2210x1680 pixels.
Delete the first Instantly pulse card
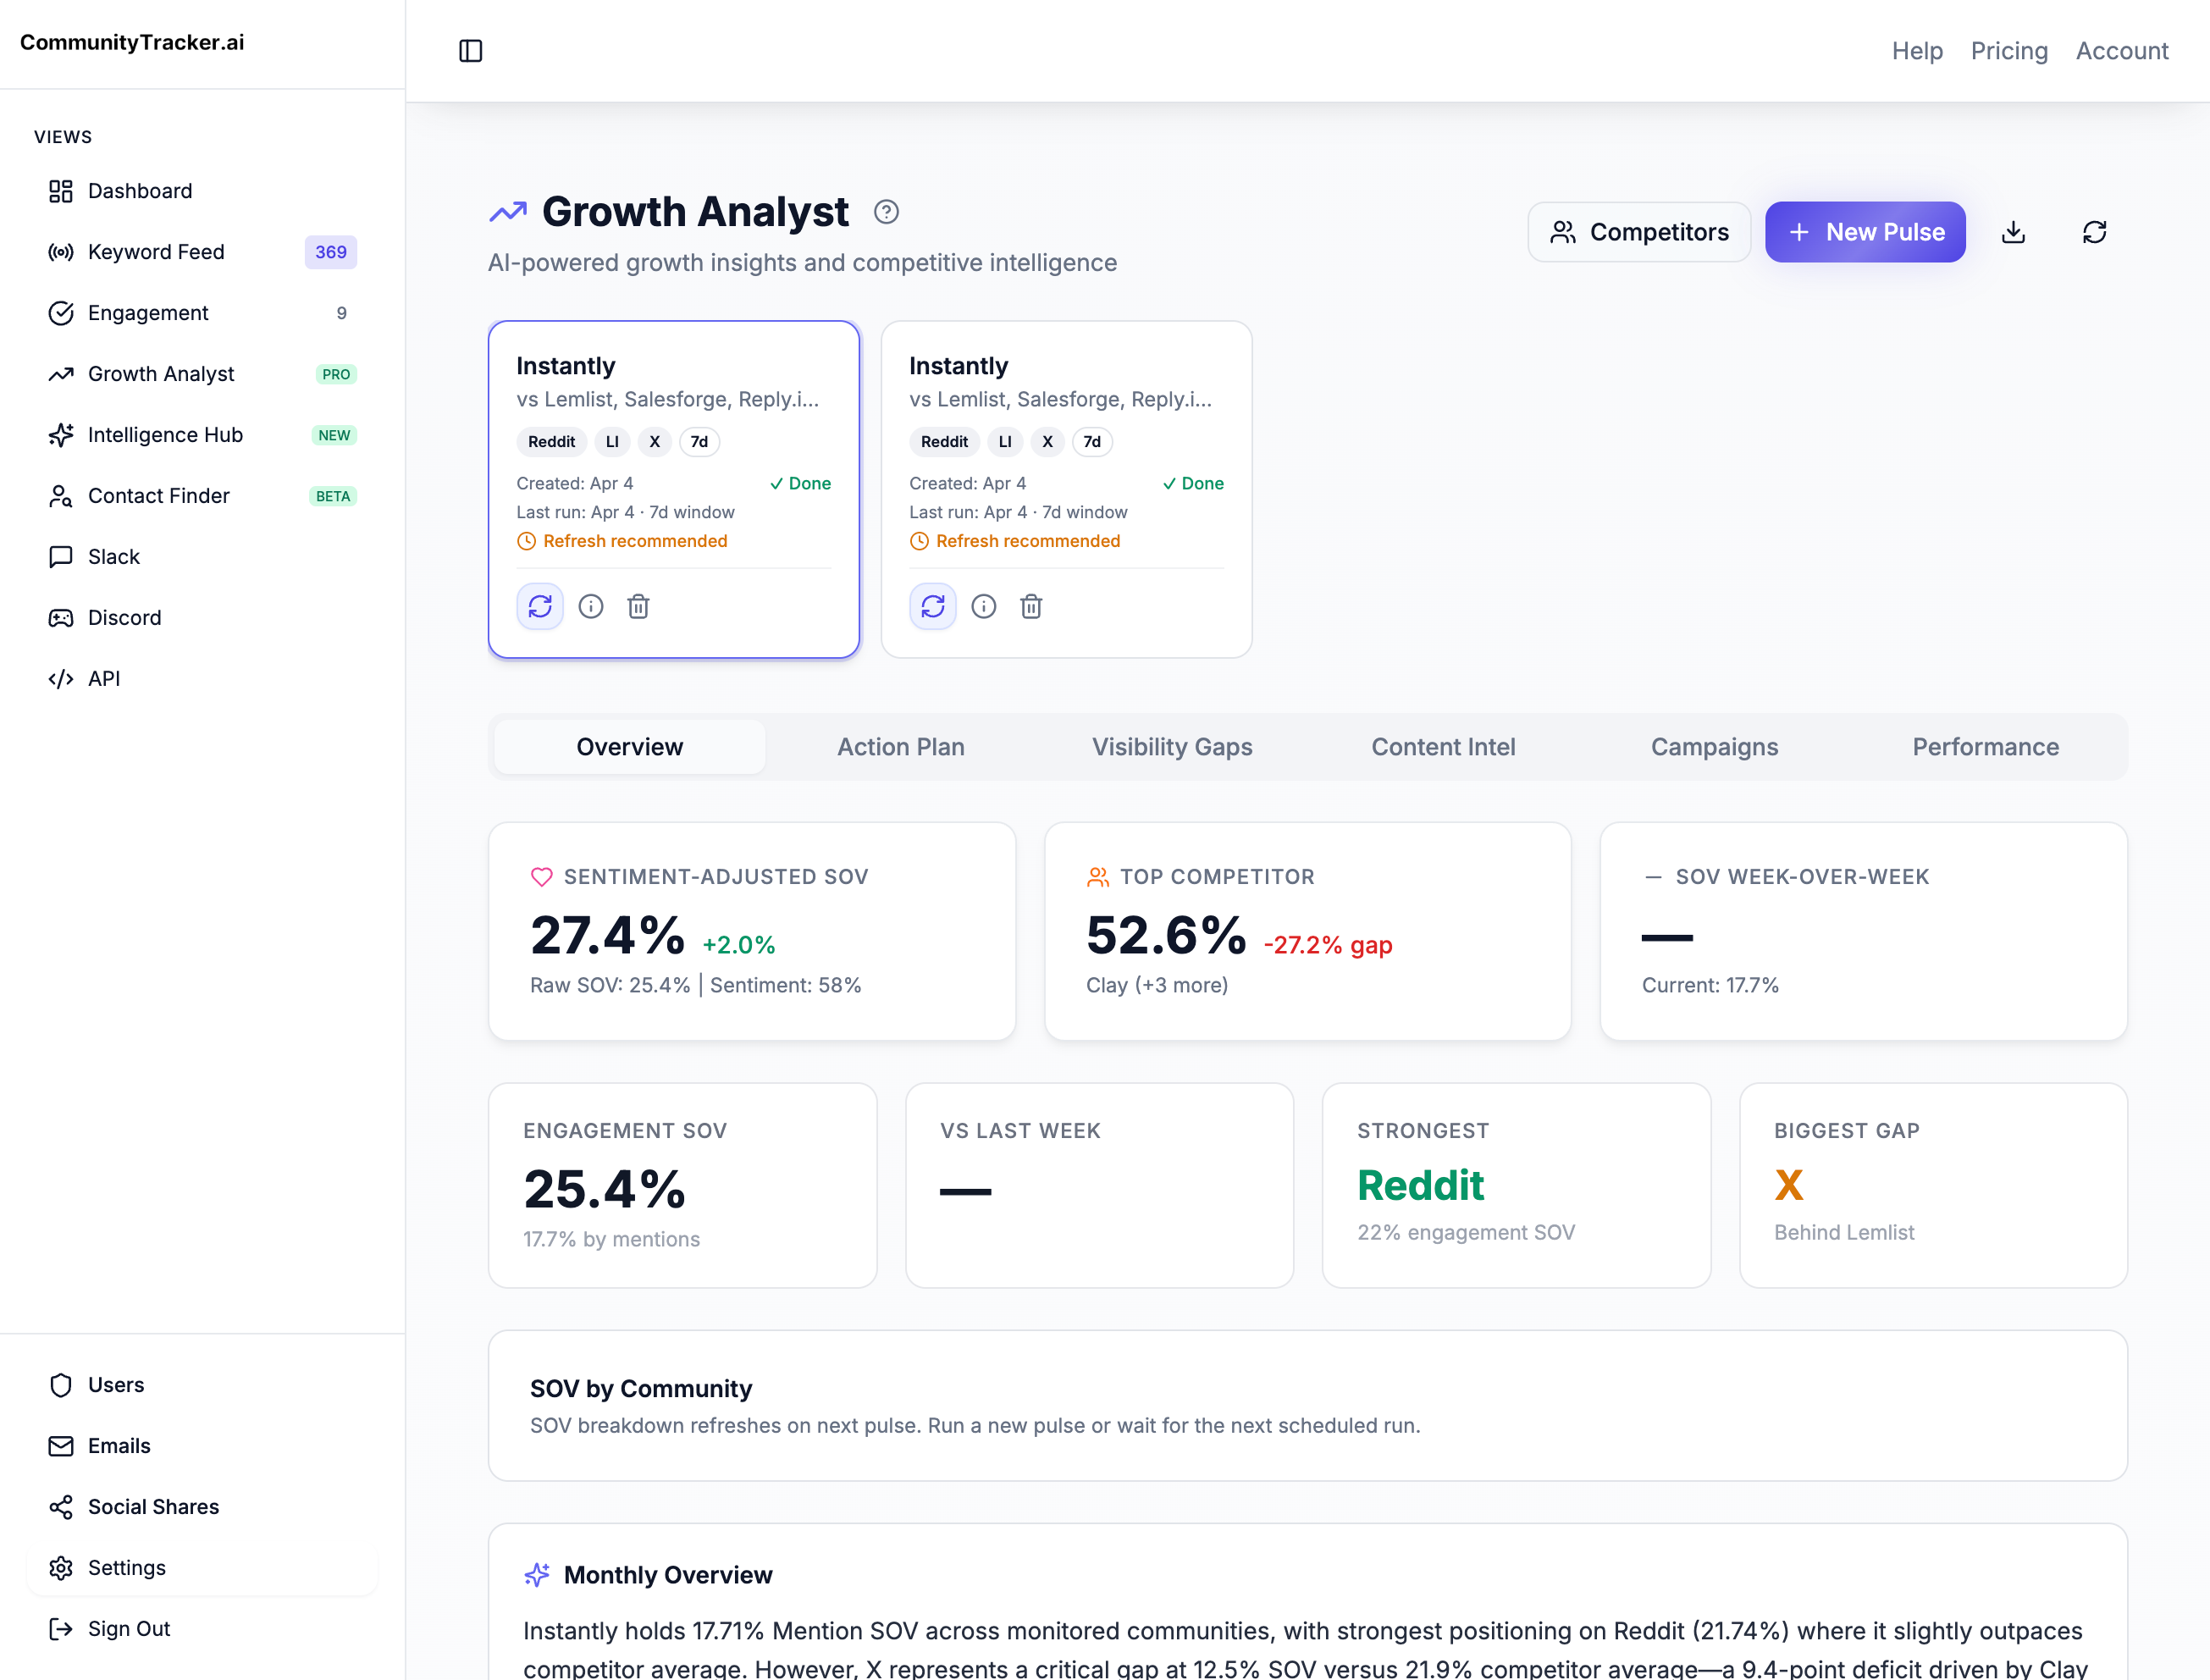point(638,606)
